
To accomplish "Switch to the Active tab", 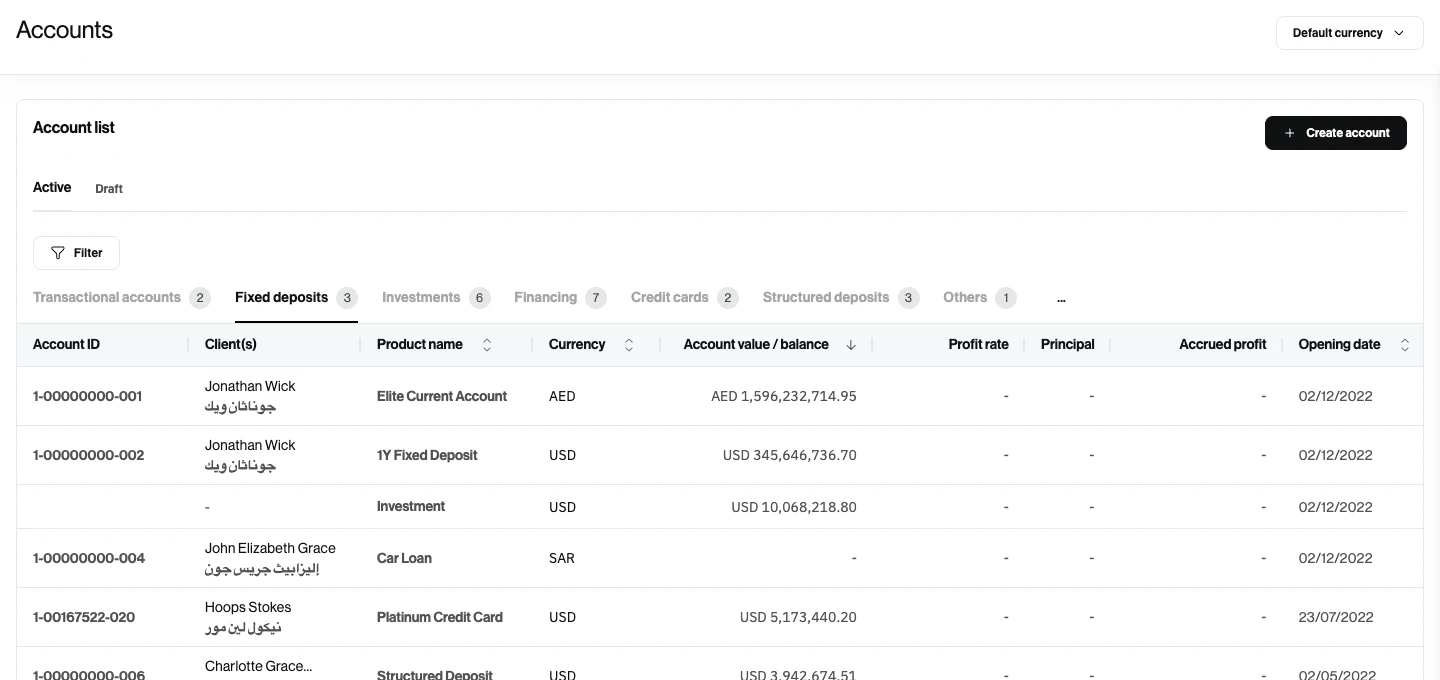I will (52, 187).
